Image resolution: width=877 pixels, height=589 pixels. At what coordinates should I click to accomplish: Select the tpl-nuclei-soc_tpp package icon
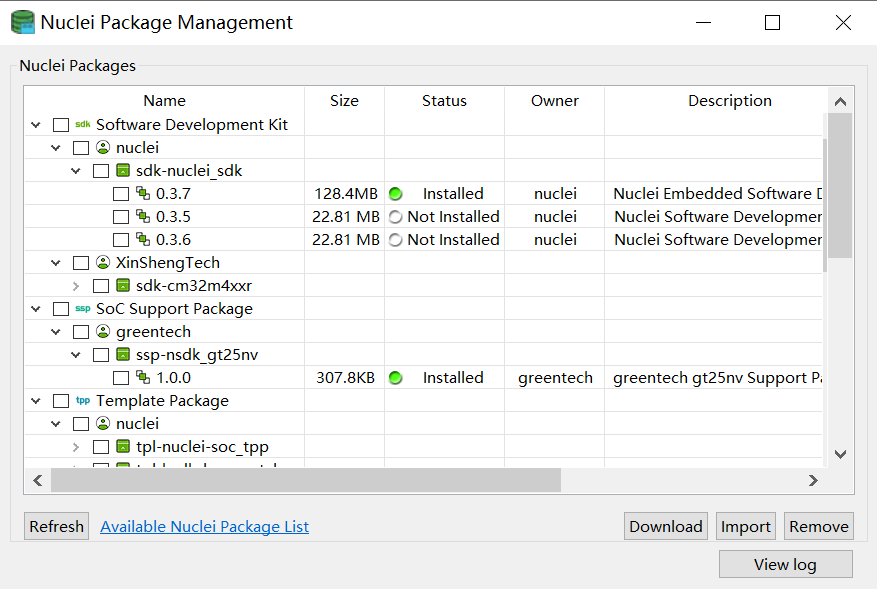pos(123,446)
